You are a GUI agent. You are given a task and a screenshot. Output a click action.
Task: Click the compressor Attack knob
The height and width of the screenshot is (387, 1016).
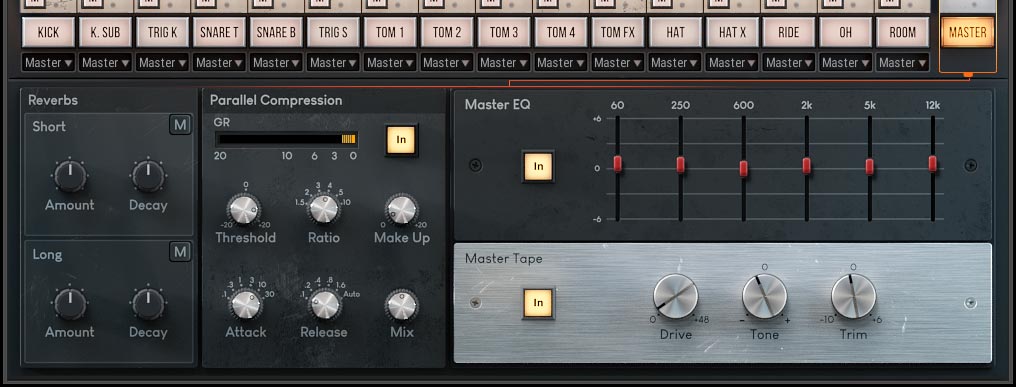pyautogui.click(x=246, y=304)
